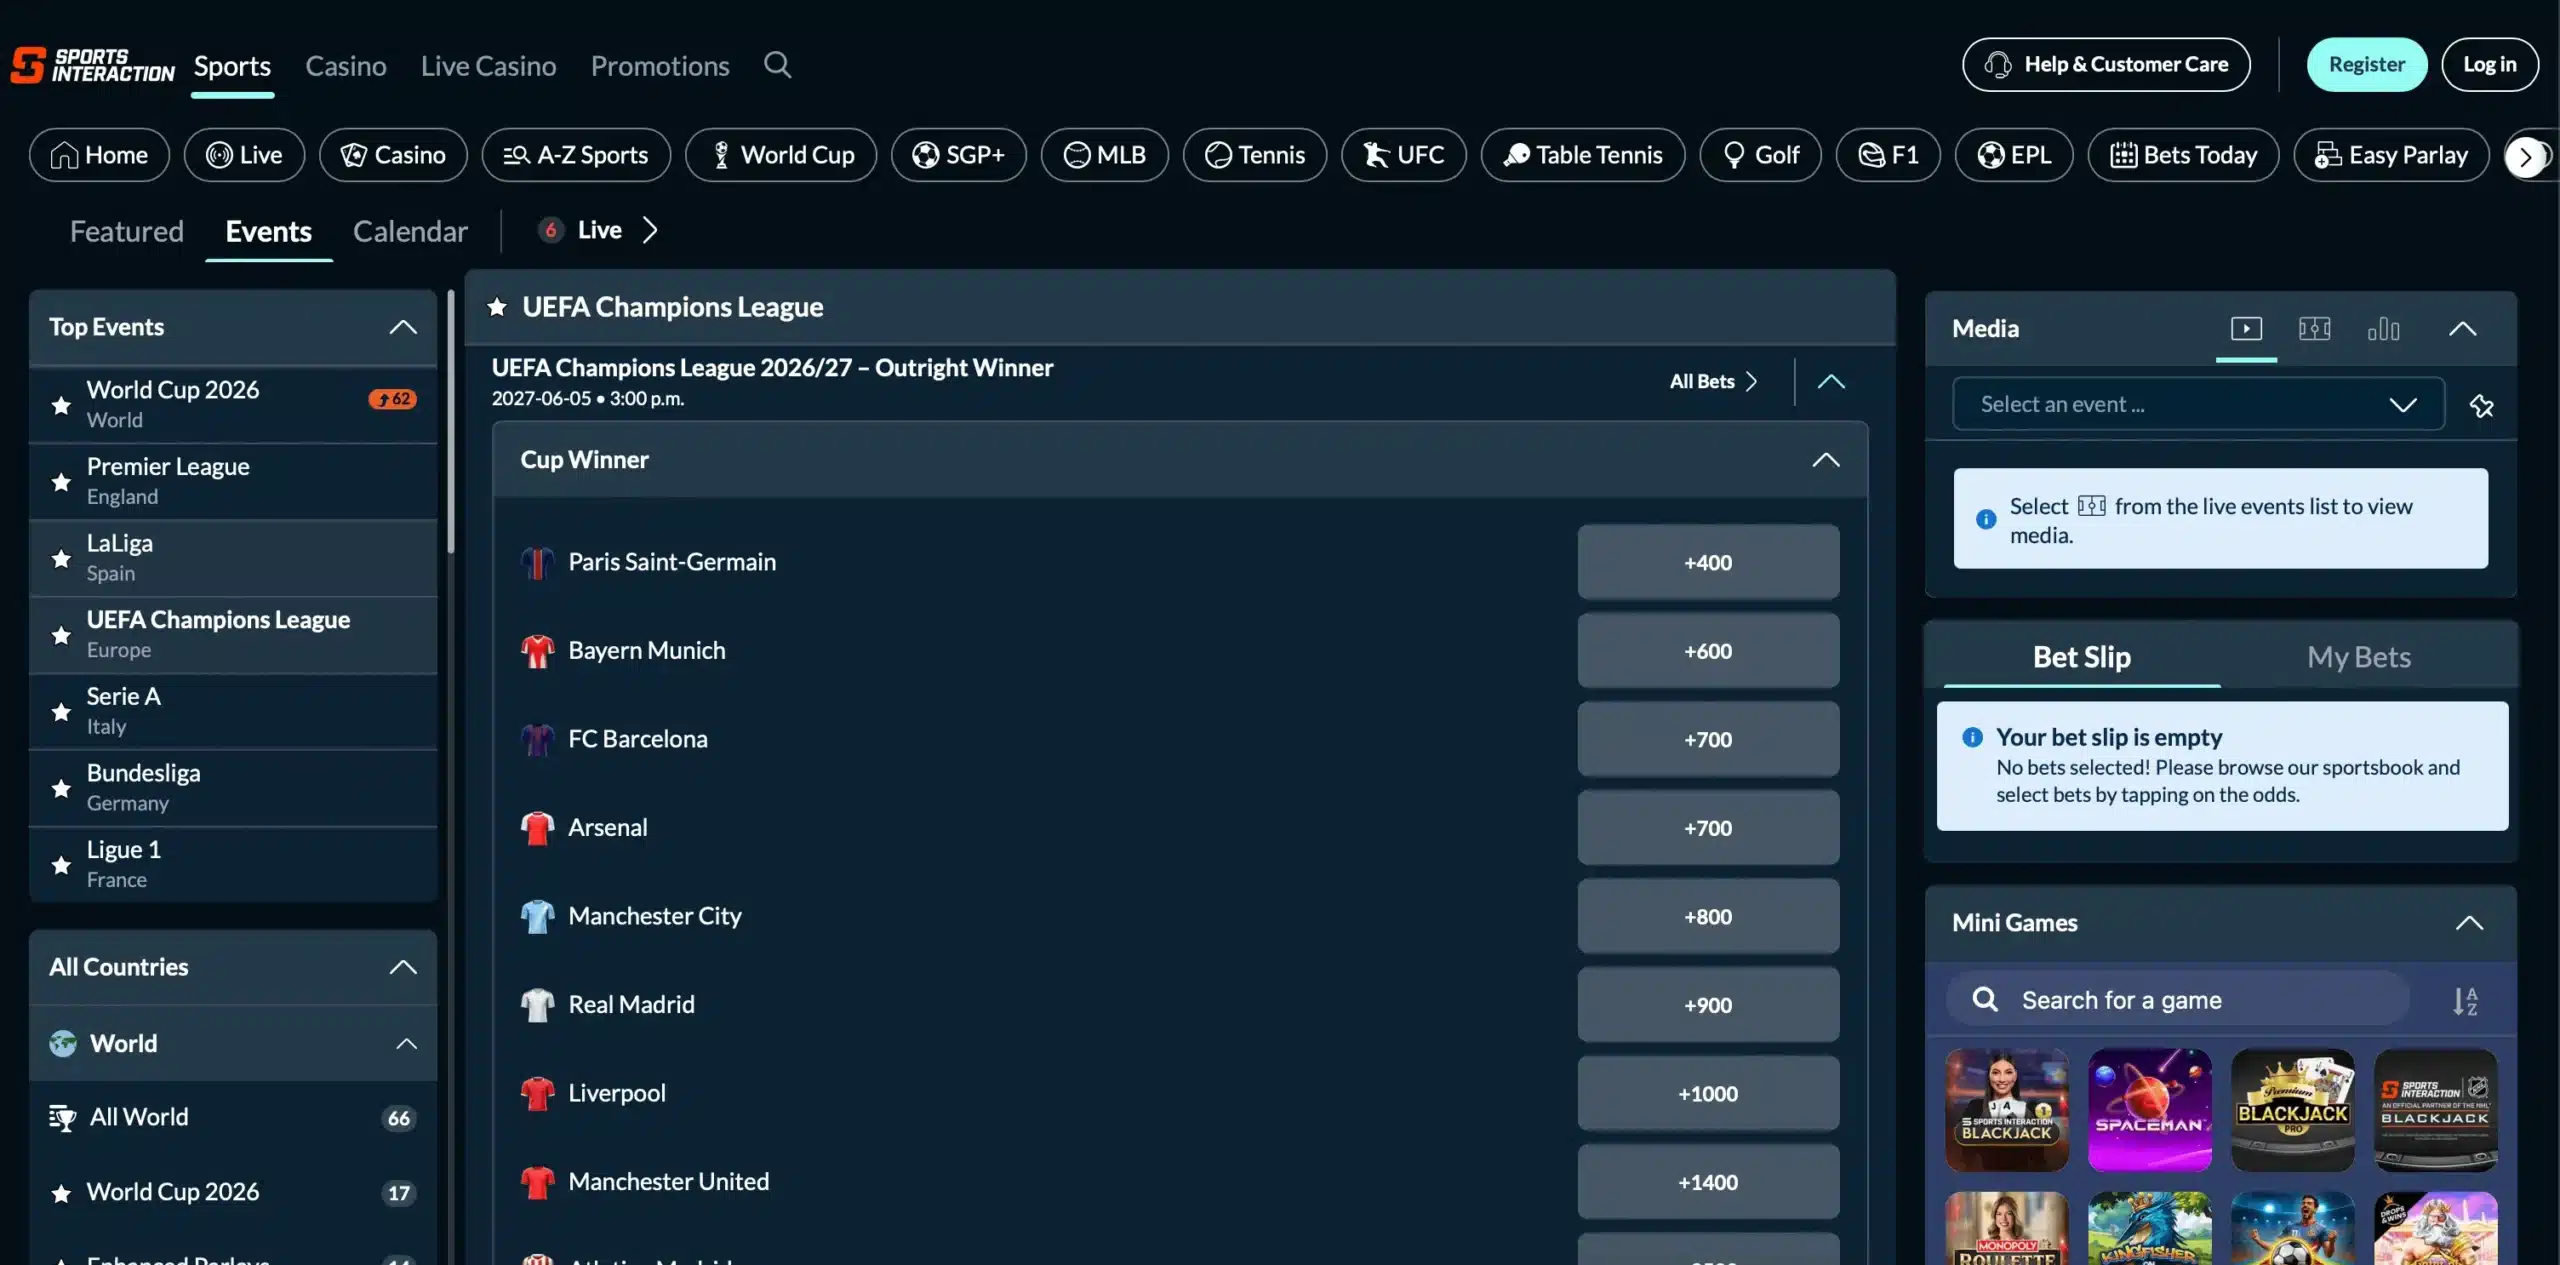Select the Bet Slip tab

pos(2081,657)
